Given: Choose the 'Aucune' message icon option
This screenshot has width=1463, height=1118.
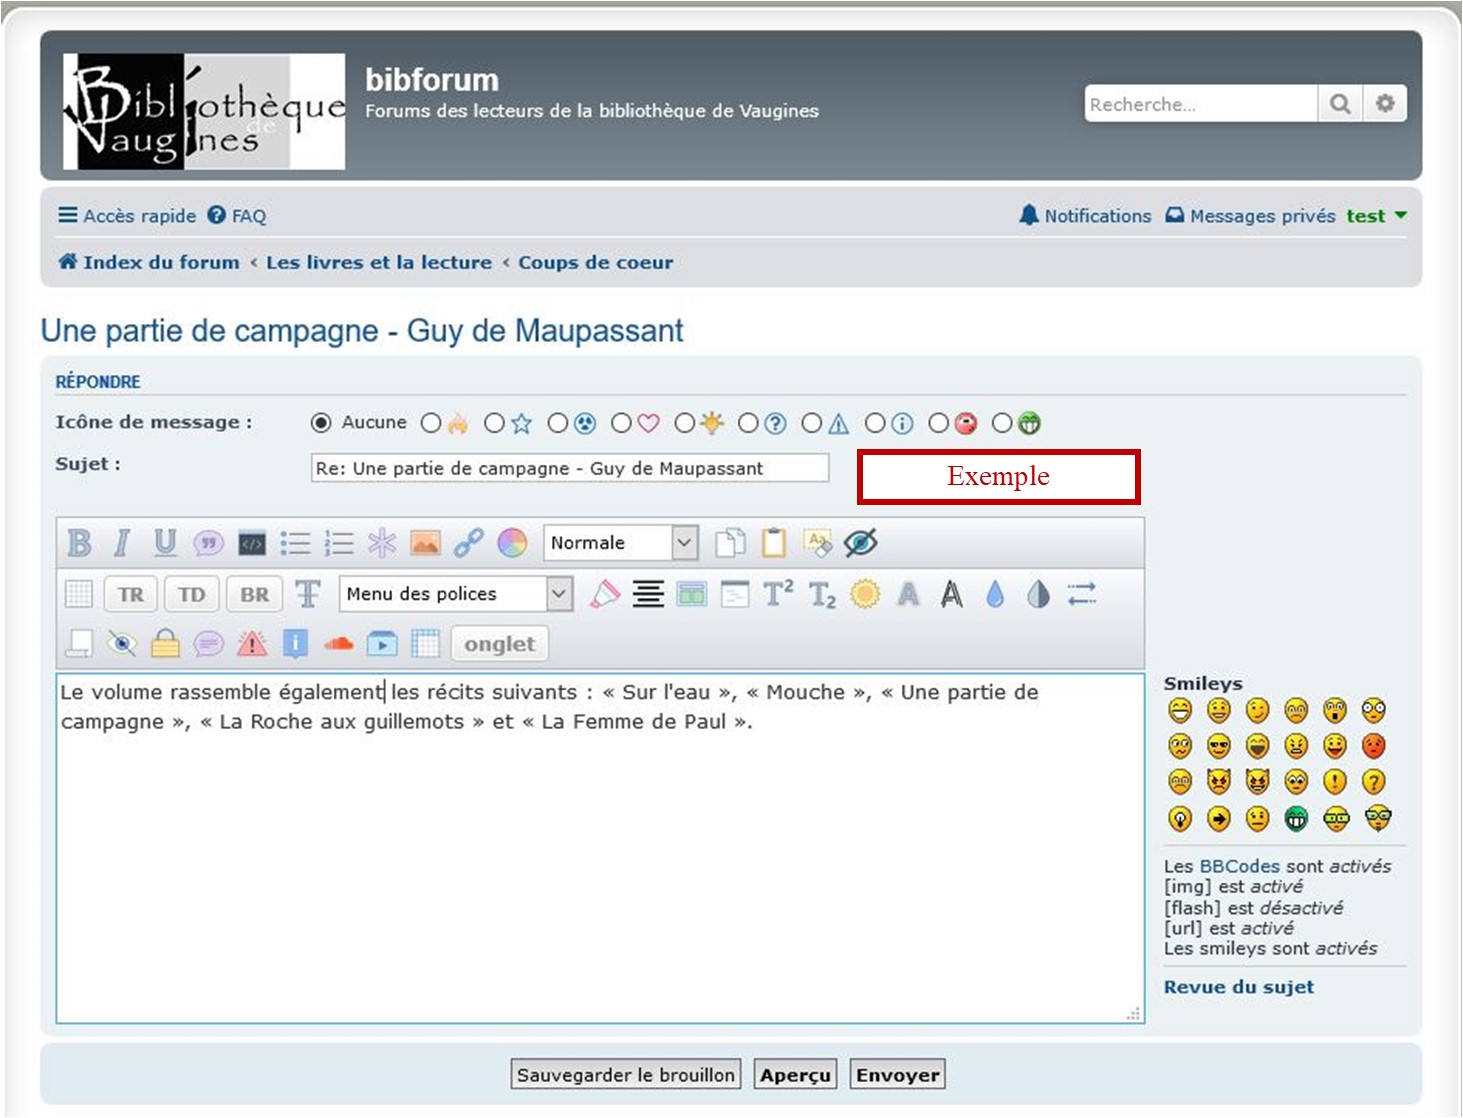Looking at the screenshot, I should pos(321,423).
